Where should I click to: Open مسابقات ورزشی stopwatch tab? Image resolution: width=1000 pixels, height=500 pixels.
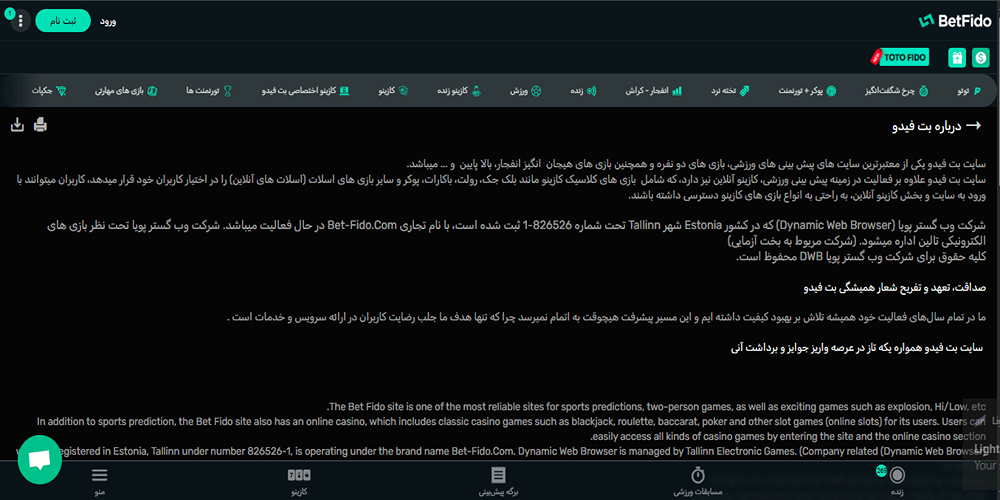pos(698,481)
